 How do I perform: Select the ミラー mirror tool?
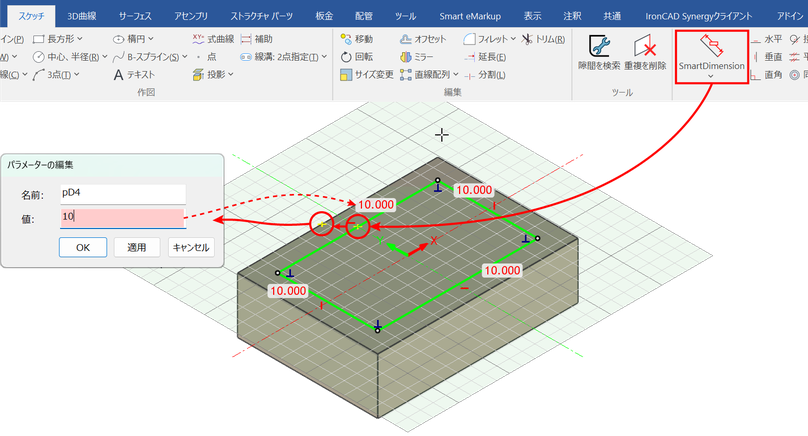[x=417, y=57]
